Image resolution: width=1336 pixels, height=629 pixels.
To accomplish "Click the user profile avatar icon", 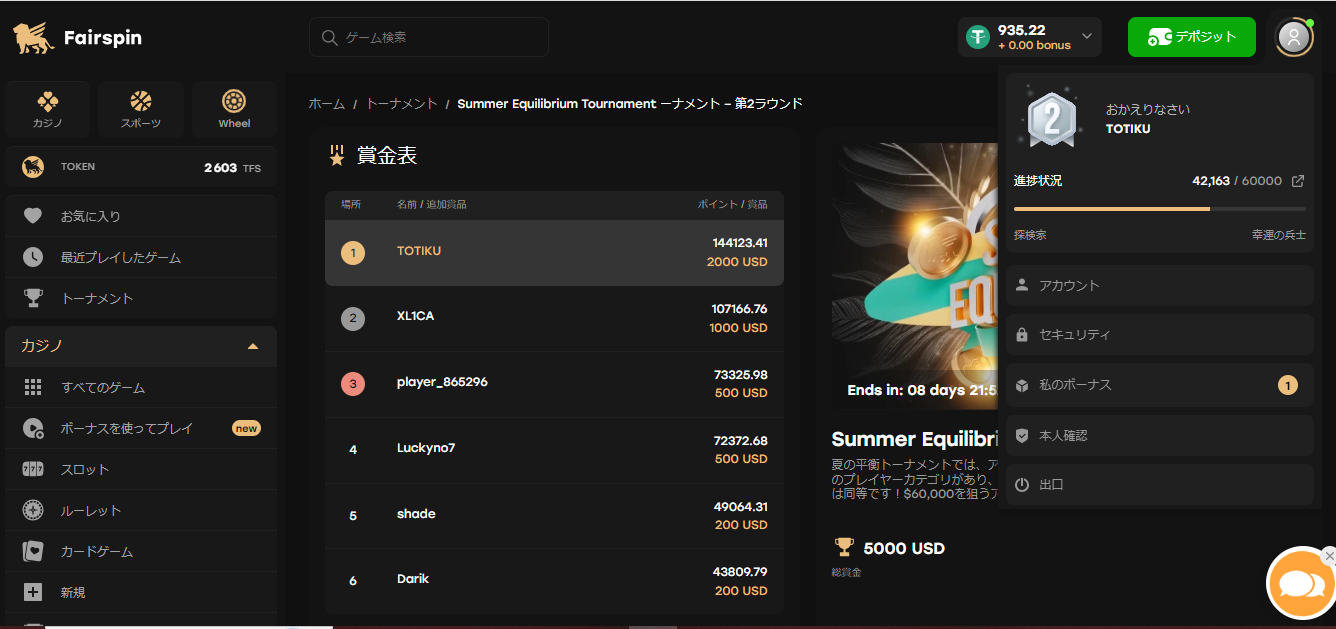I will point(1294,37).
